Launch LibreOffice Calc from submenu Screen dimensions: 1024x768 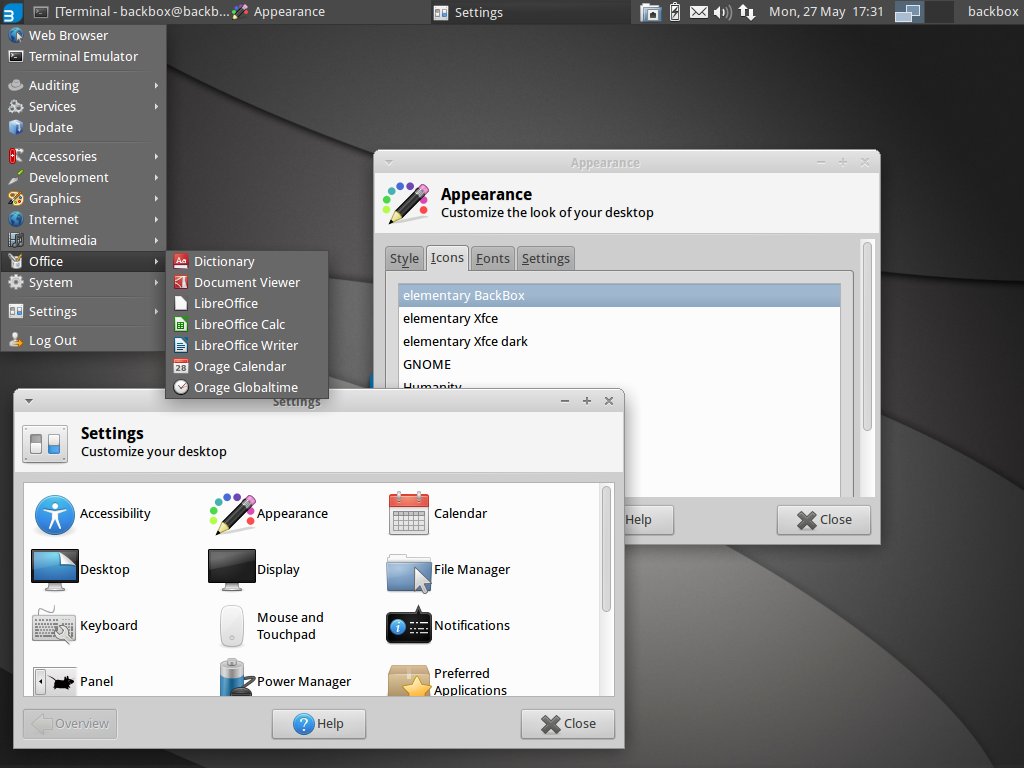(247, 324)
